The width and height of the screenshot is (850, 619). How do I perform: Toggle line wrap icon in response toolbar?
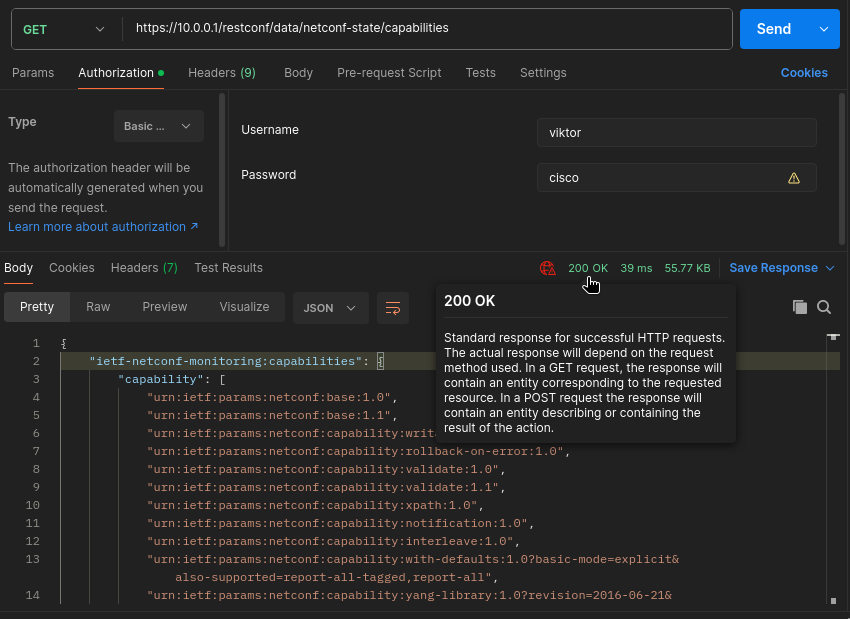click(x=393, y=308)
